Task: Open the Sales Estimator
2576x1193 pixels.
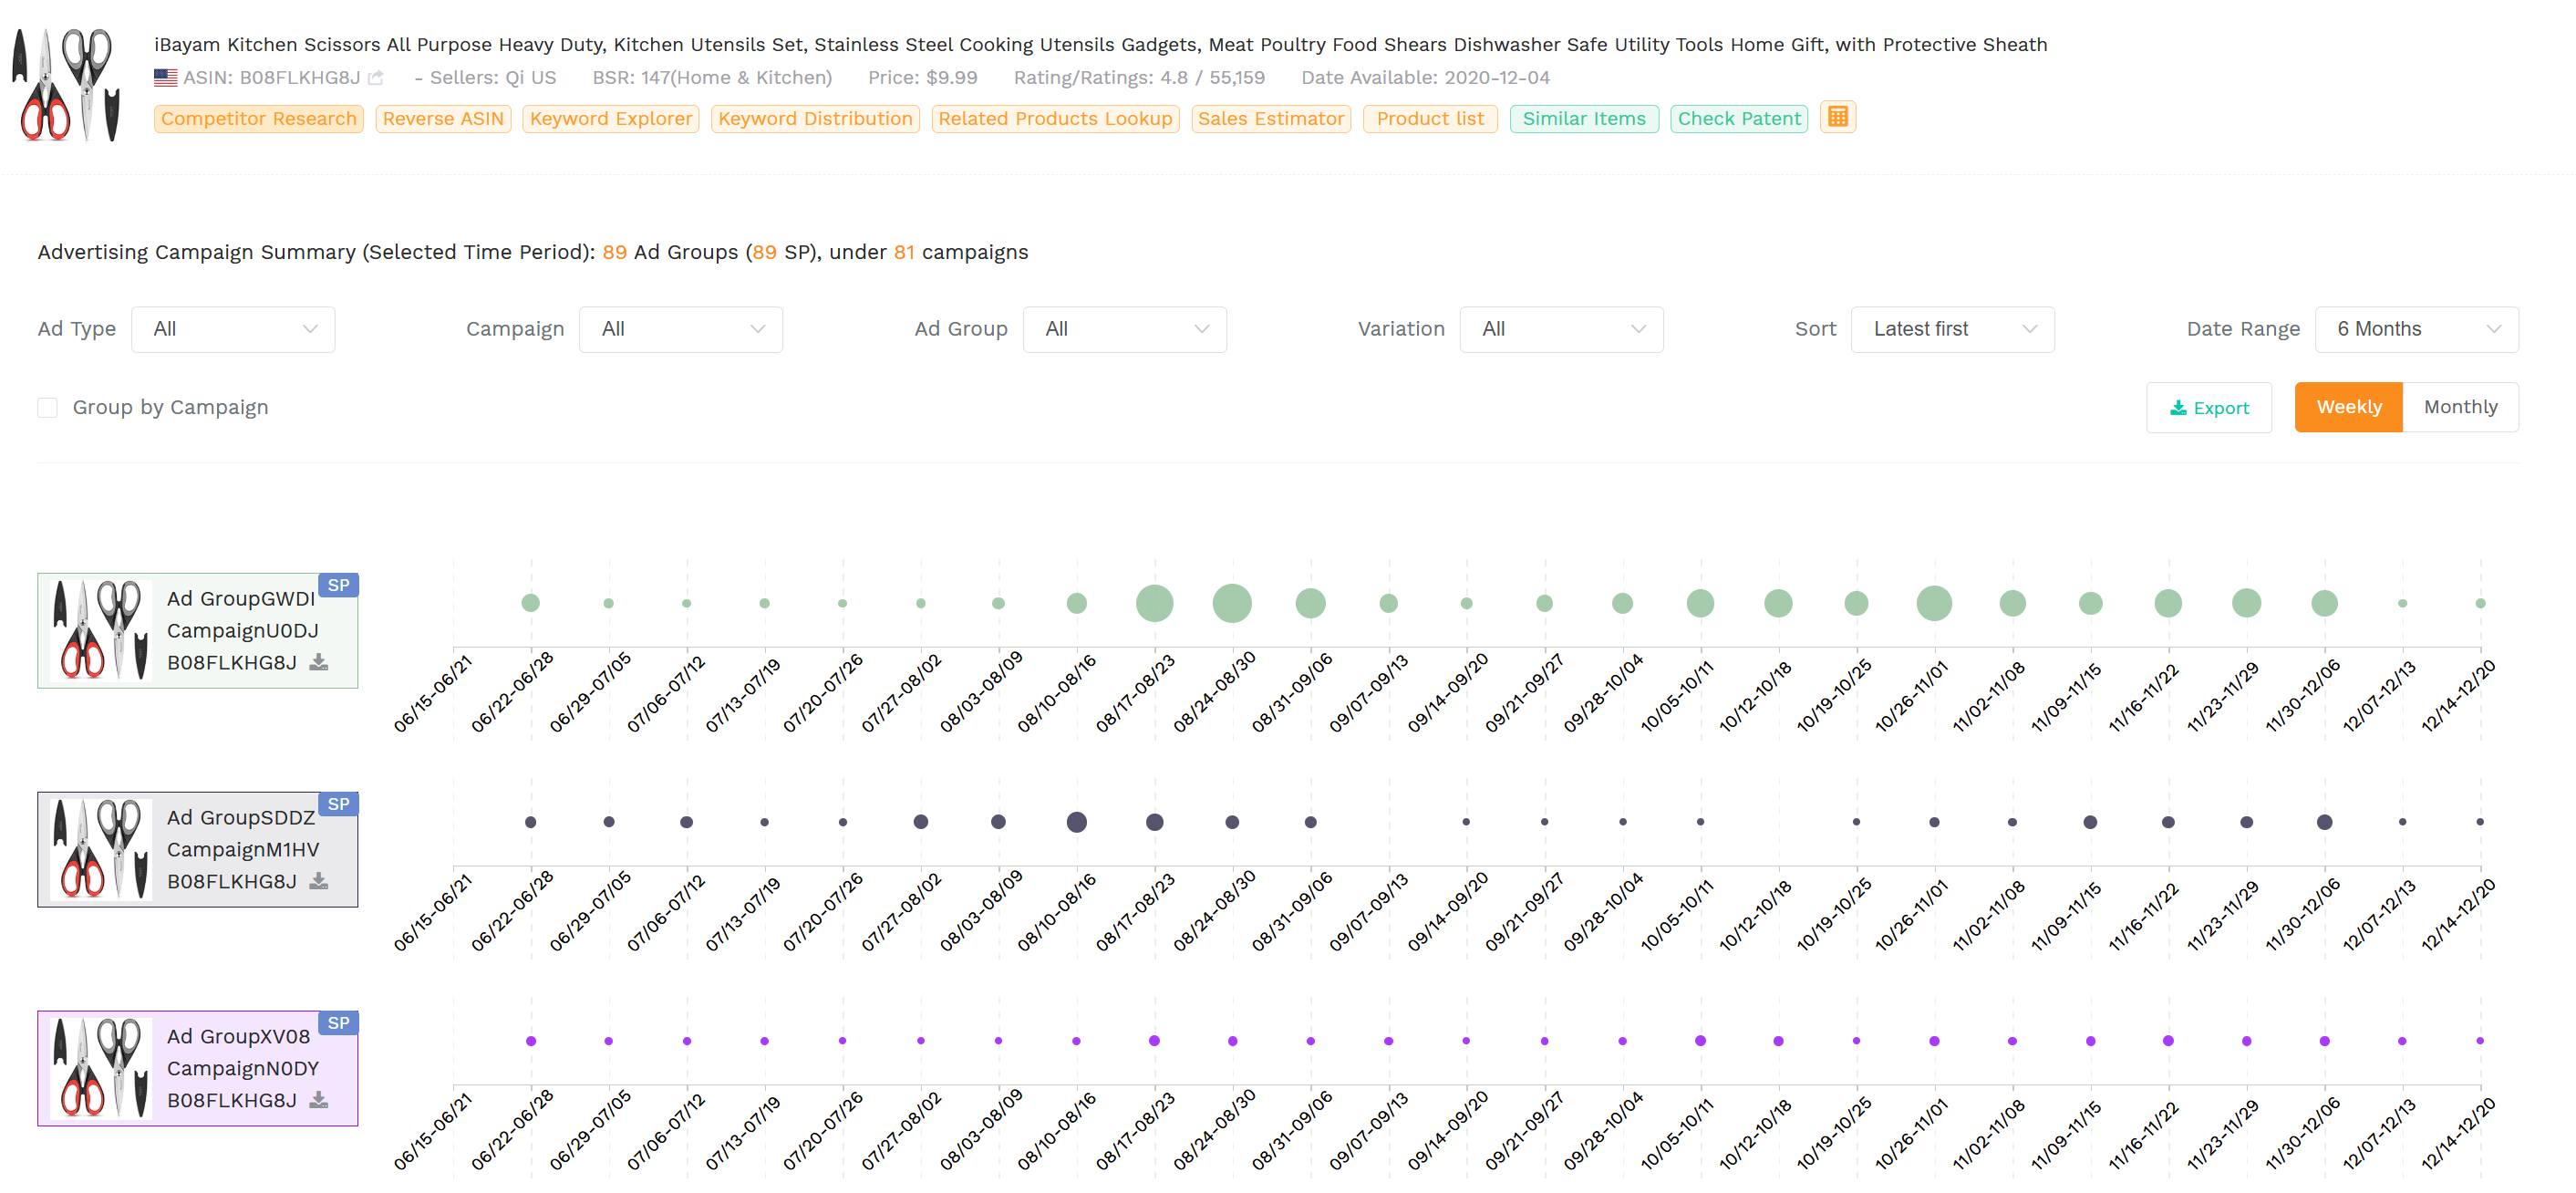Action: 1271,118
